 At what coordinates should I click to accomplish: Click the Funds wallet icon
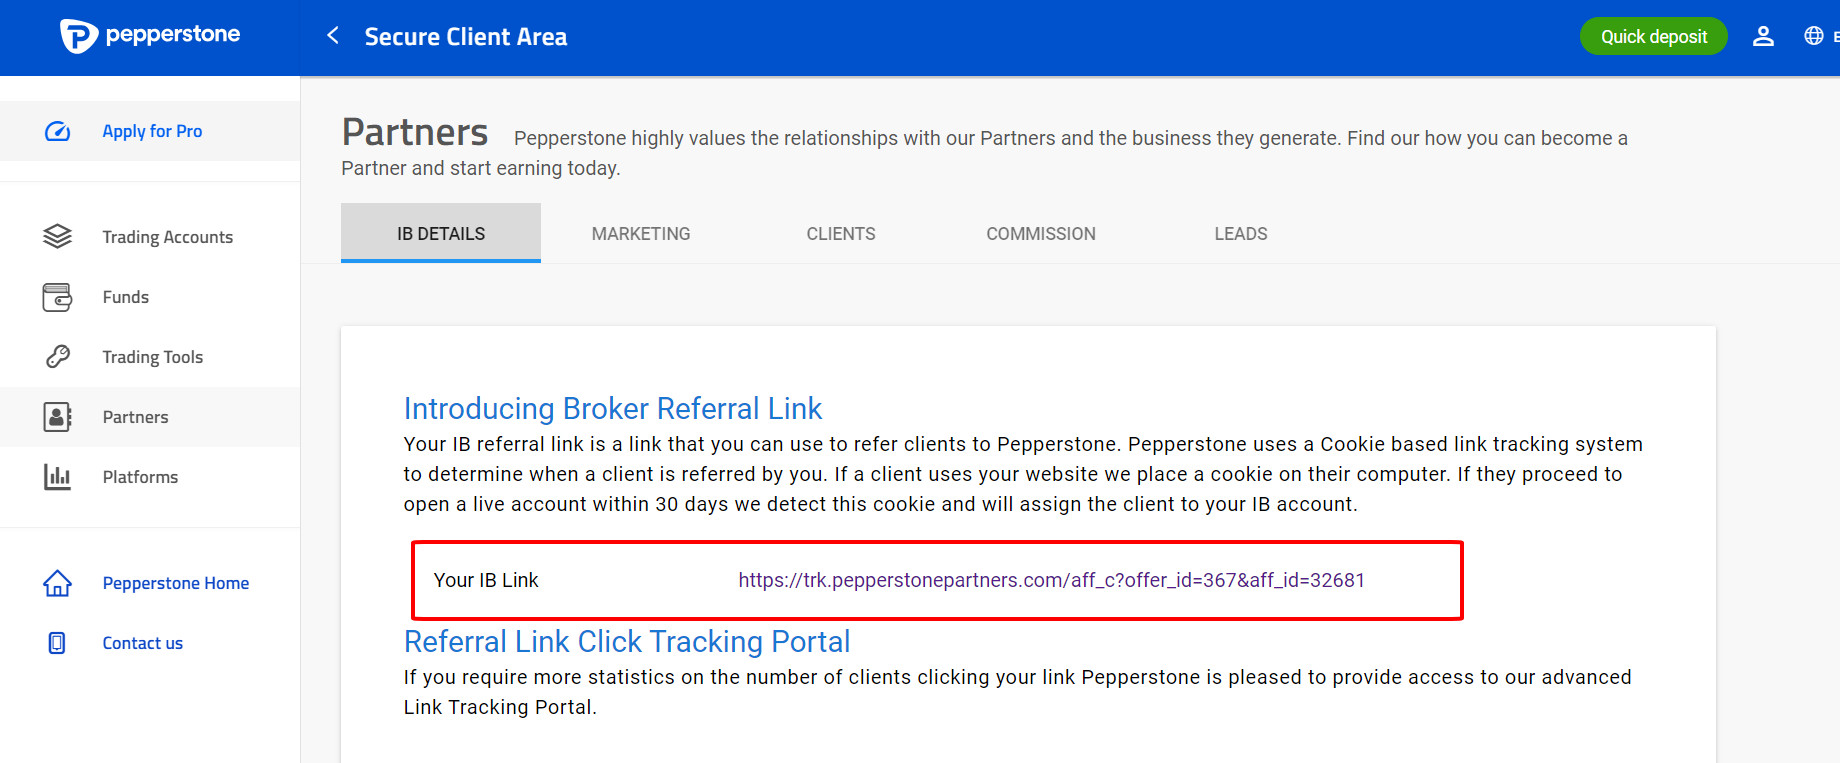tap(58, 297)
